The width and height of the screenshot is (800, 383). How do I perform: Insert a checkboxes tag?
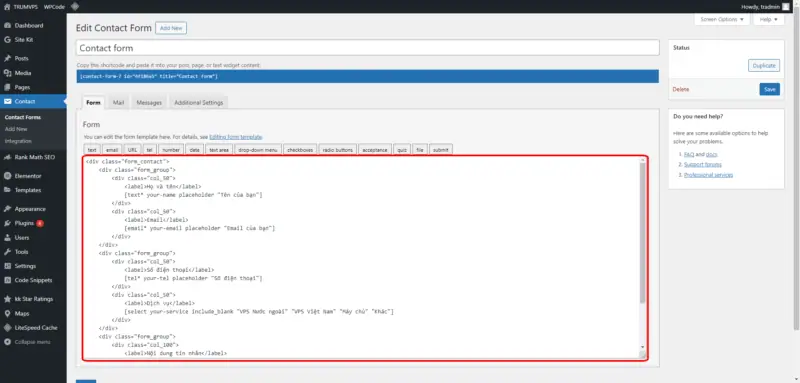(x=300, y=150)
